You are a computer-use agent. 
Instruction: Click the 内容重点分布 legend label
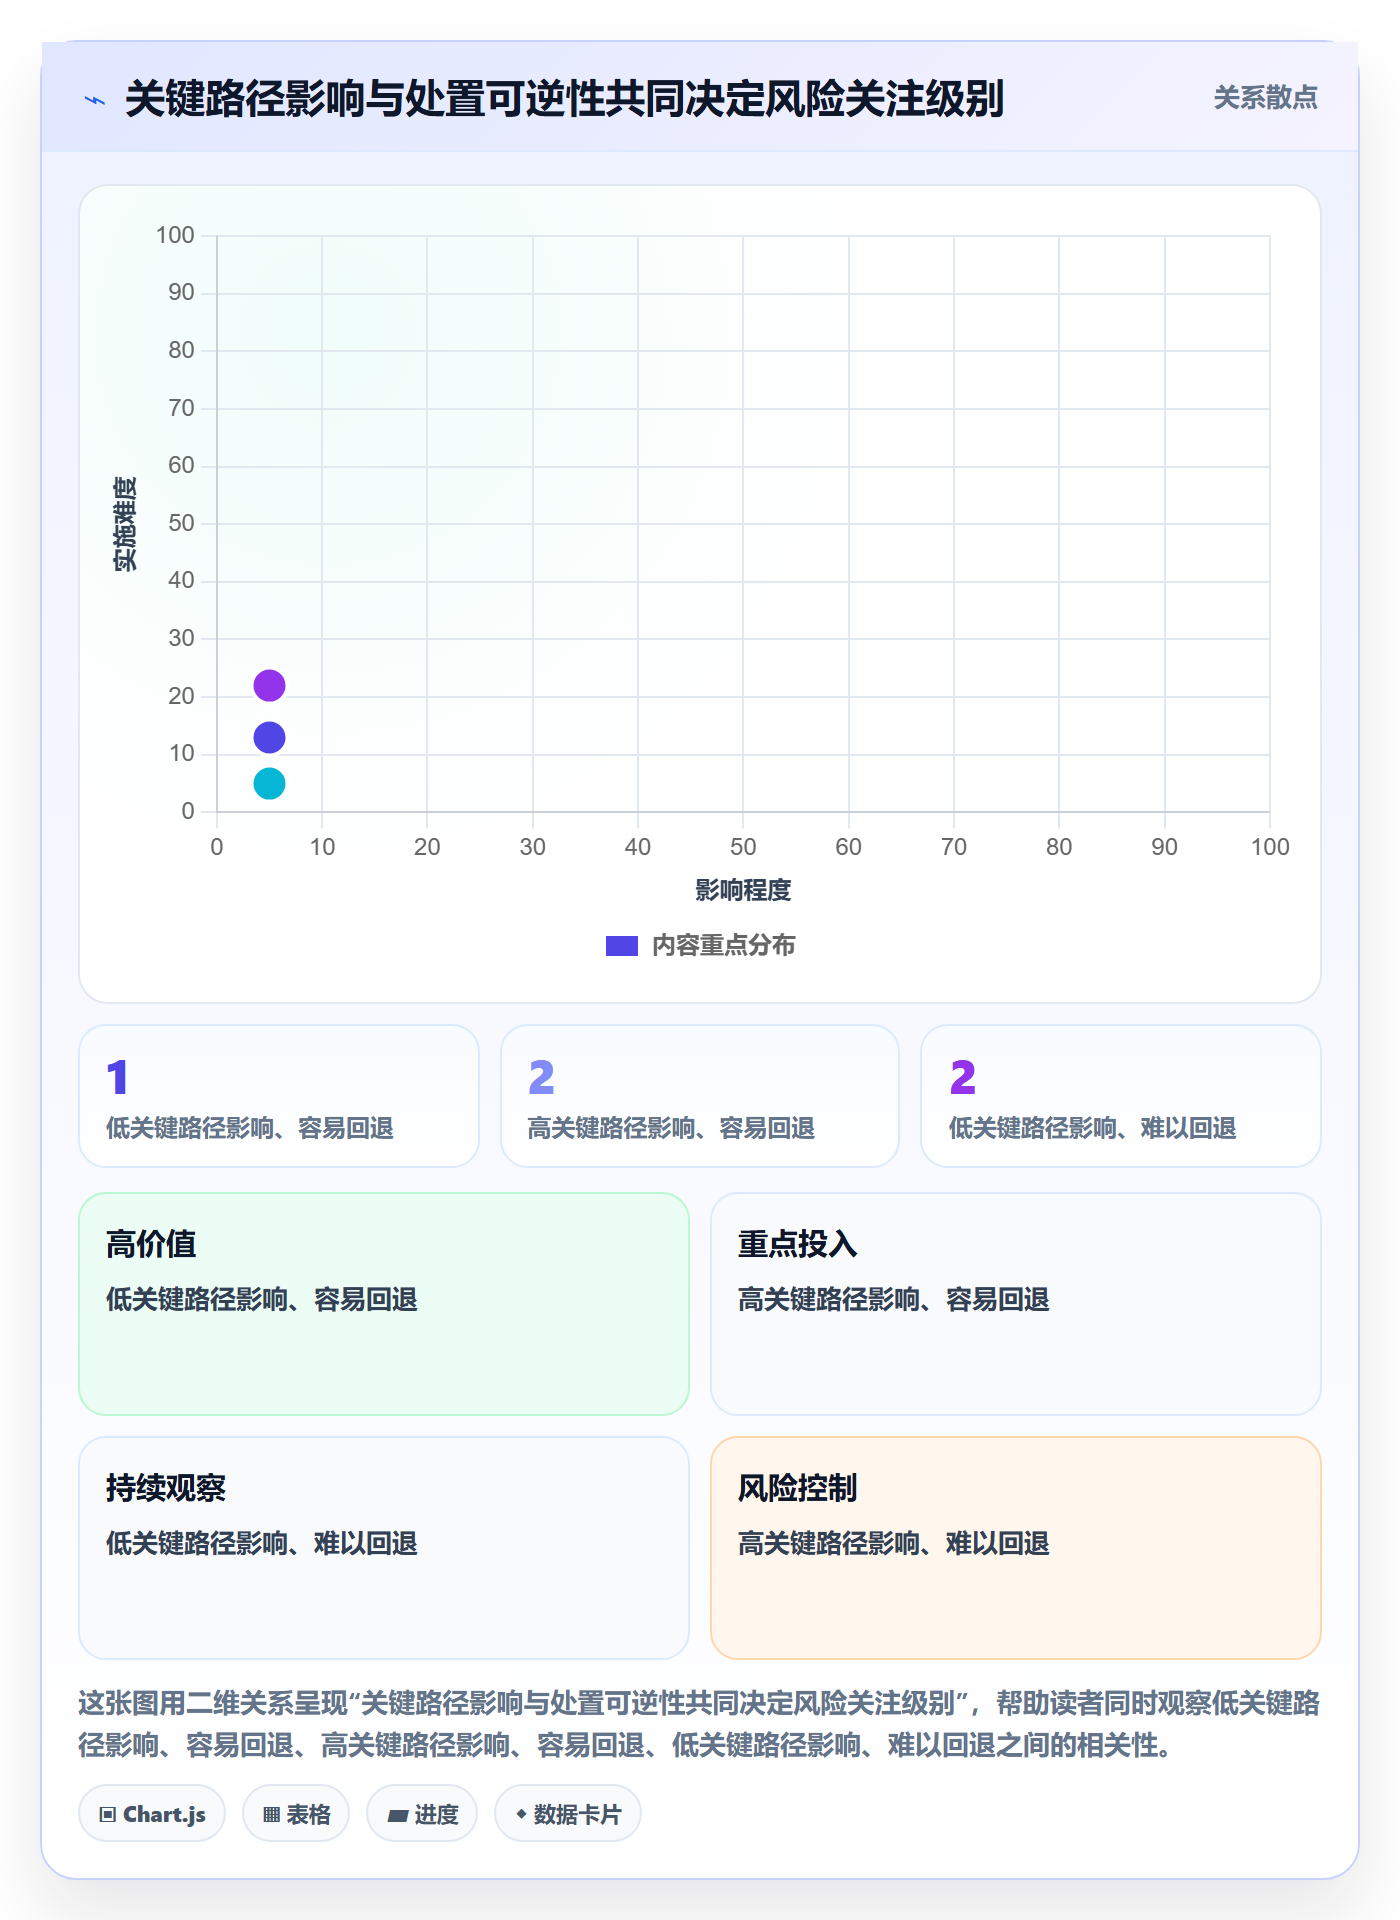(723, 946)
